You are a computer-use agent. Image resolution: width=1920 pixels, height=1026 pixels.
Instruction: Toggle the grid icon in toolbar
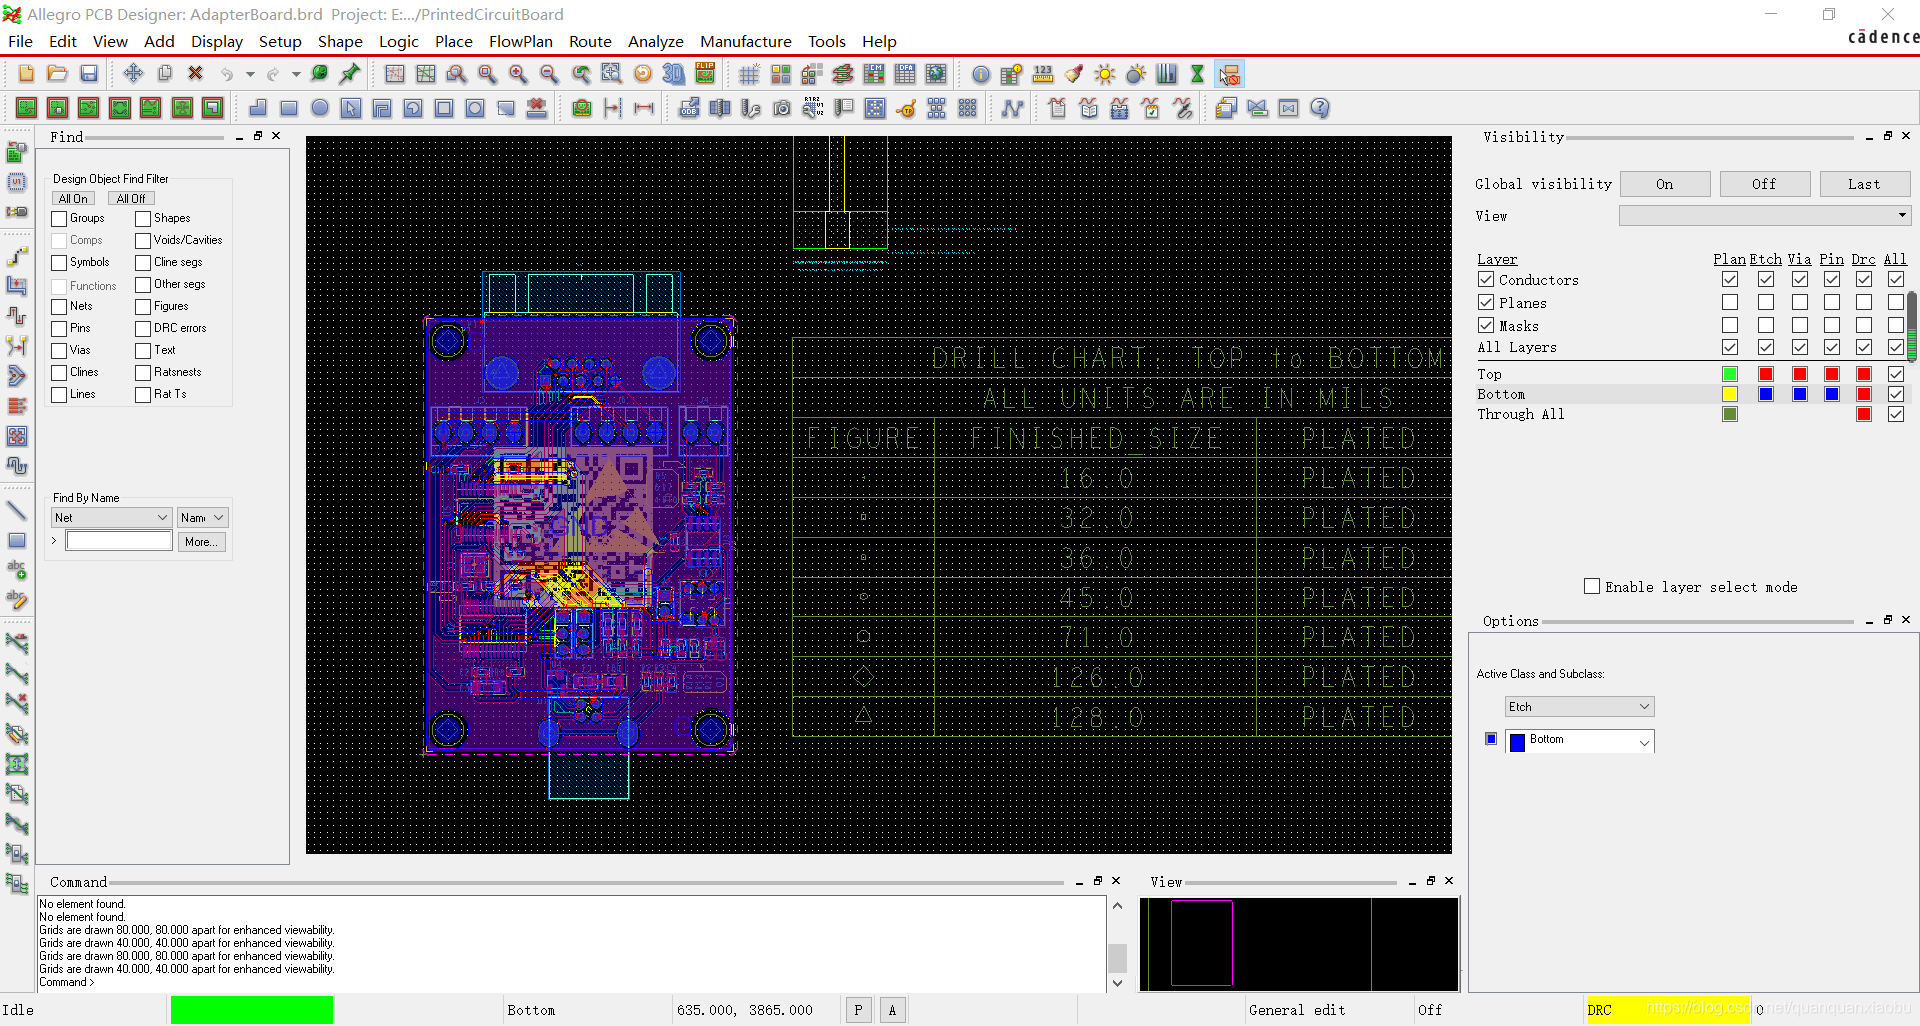point(749,74)
